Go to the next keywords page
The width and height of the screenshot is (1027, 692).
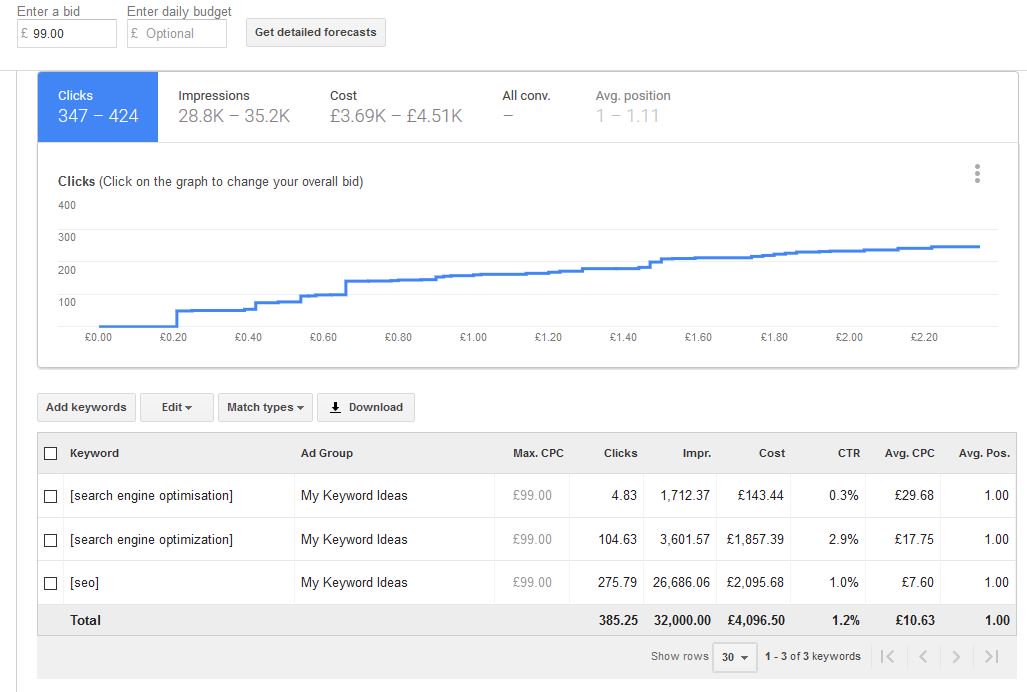(956, 656)
